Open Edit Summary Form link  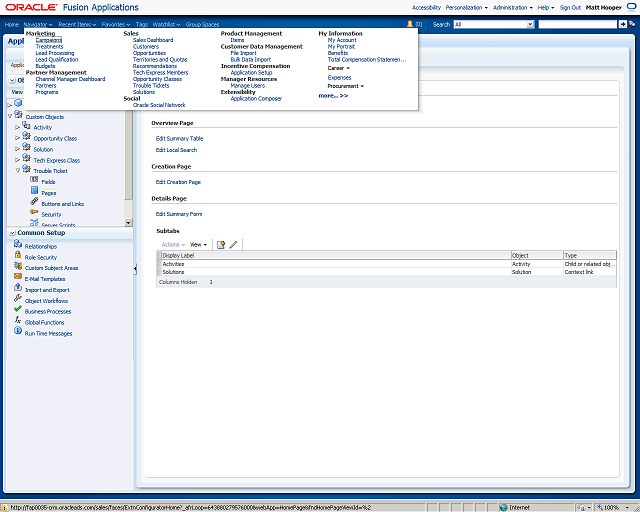(x=179, y=214)
